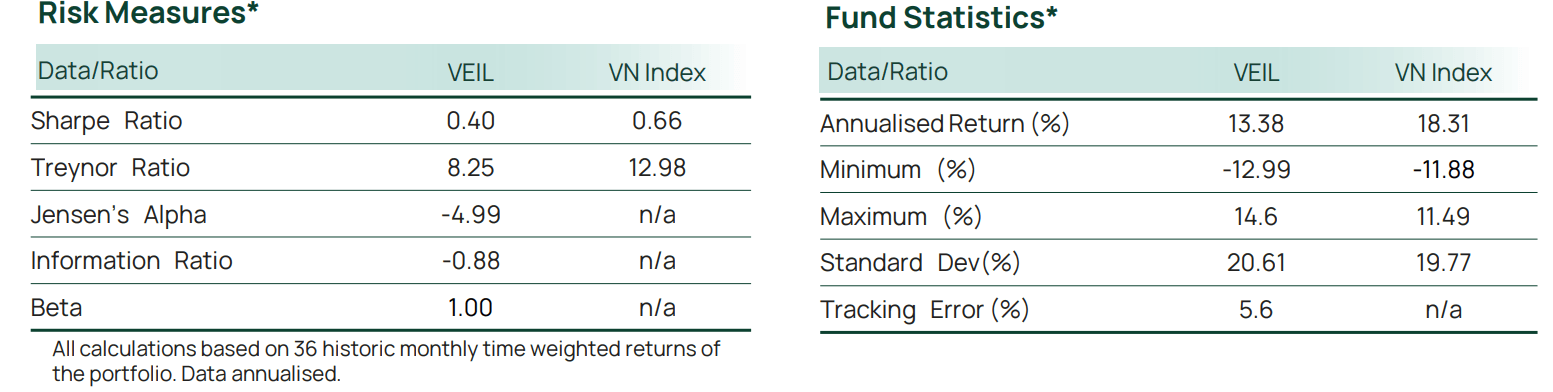The height and width of the screenshot is (392, 1553).
Task: Click the Annualised Return (%) label
Action: point(945,124)
